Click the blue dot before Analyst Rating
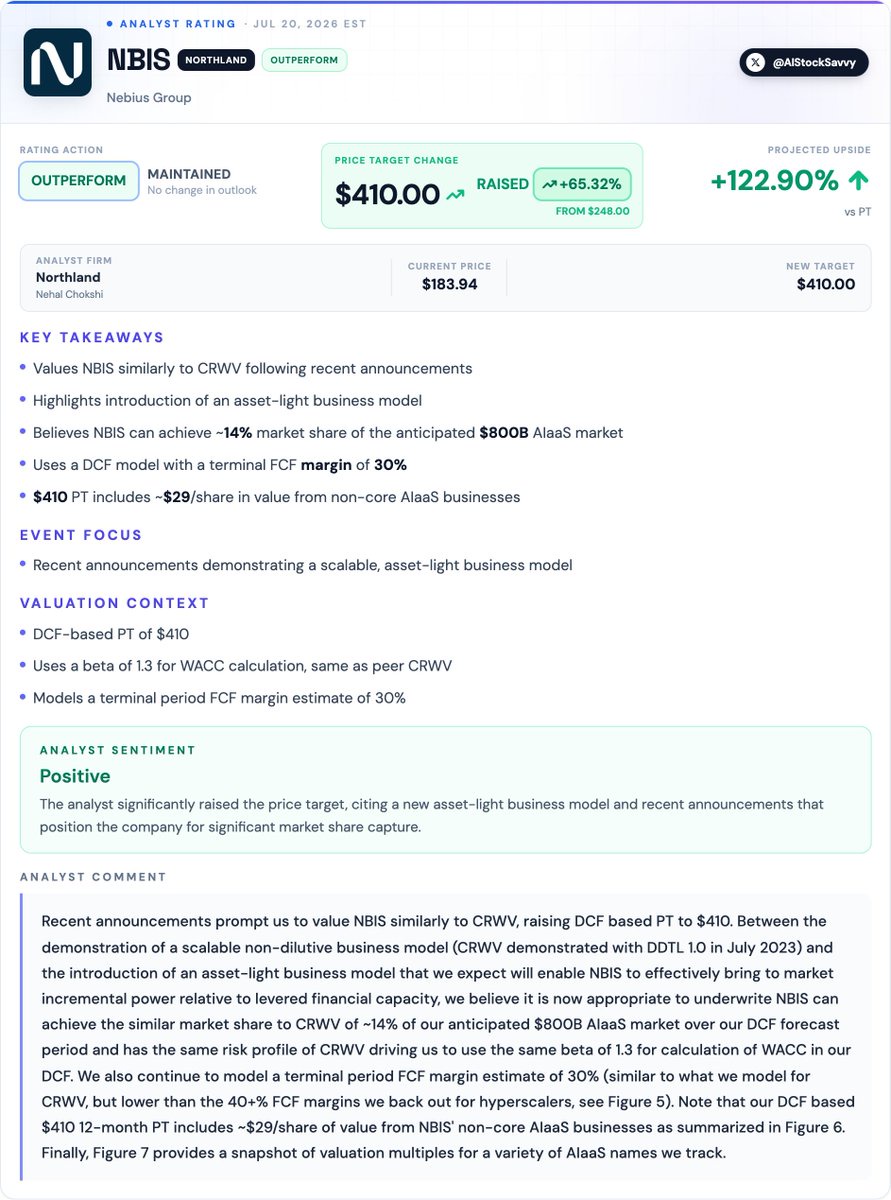The height and width of the screenshot is (1200, 891). (x=110, y=23)
